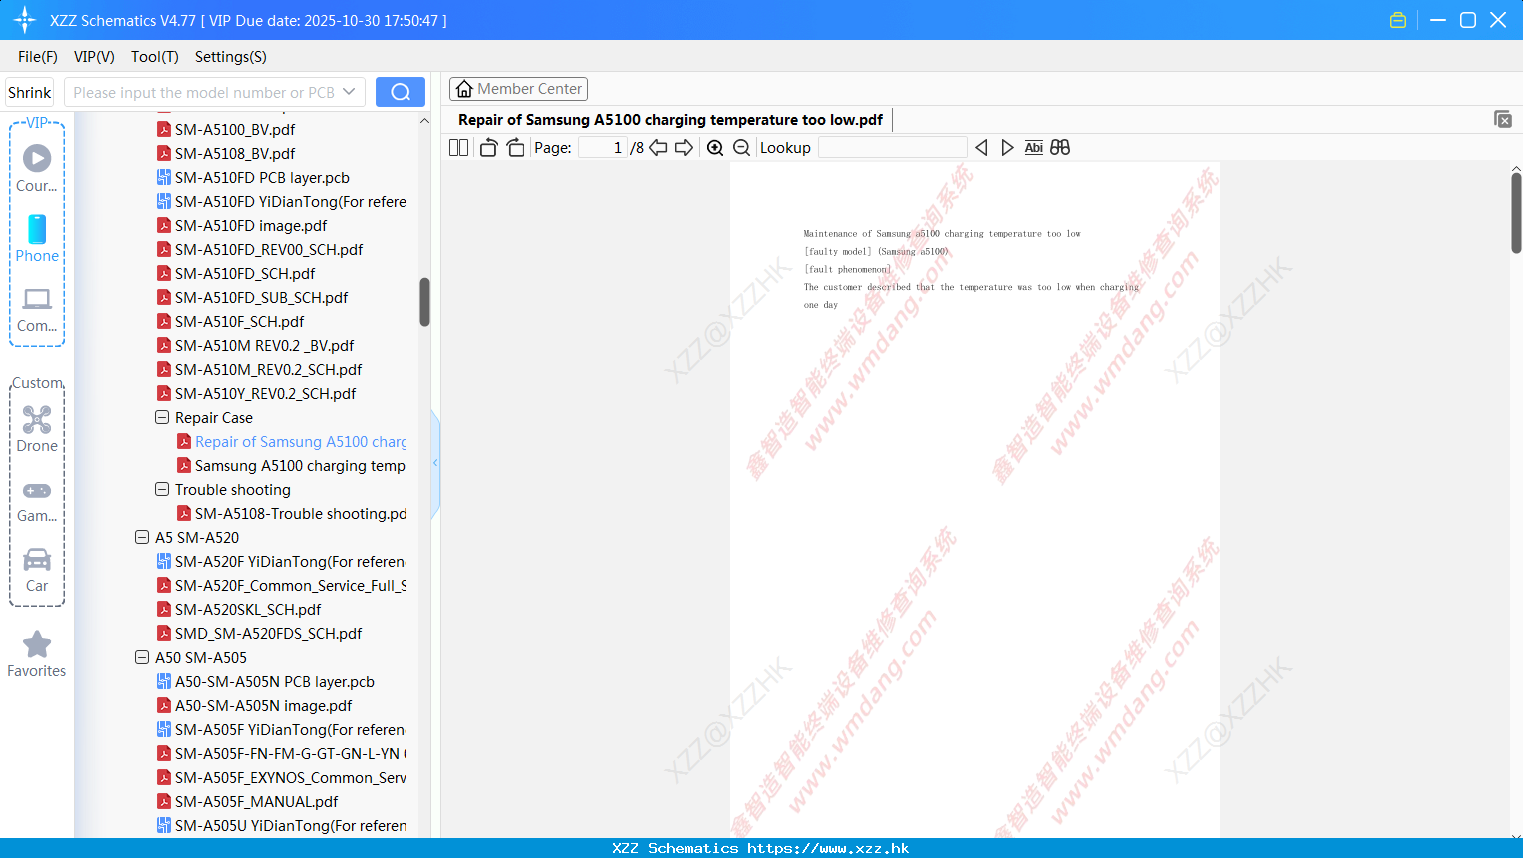
Task: Open A50-SM-A505N PCB layer.pcb
Action: (266, 681)
